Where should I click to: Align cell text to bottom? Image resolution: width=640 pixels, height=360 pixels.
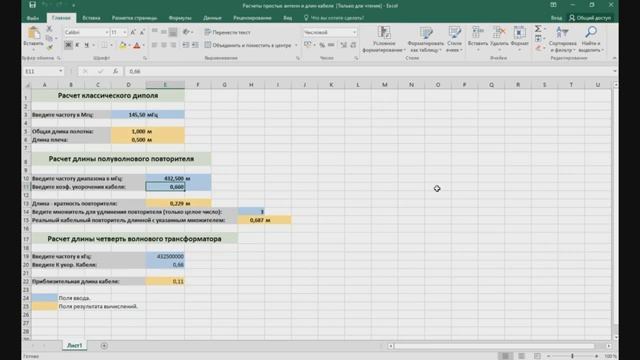(x=173, y=32)
